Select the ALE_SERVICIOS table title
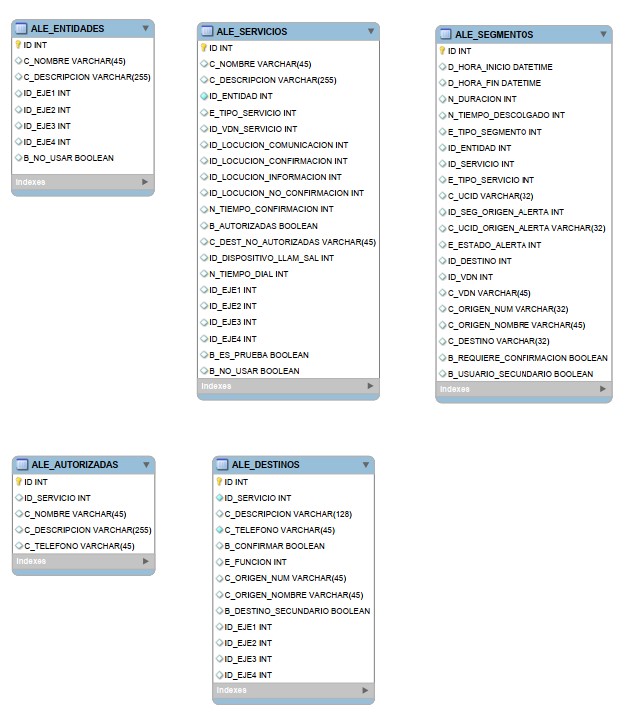631x714 pixels. (252, 31)
